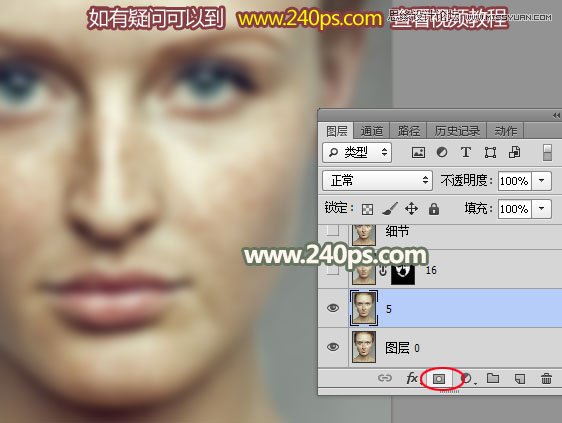Click the 填充 100% value field

pyautogui.click(x=514, y=209)
